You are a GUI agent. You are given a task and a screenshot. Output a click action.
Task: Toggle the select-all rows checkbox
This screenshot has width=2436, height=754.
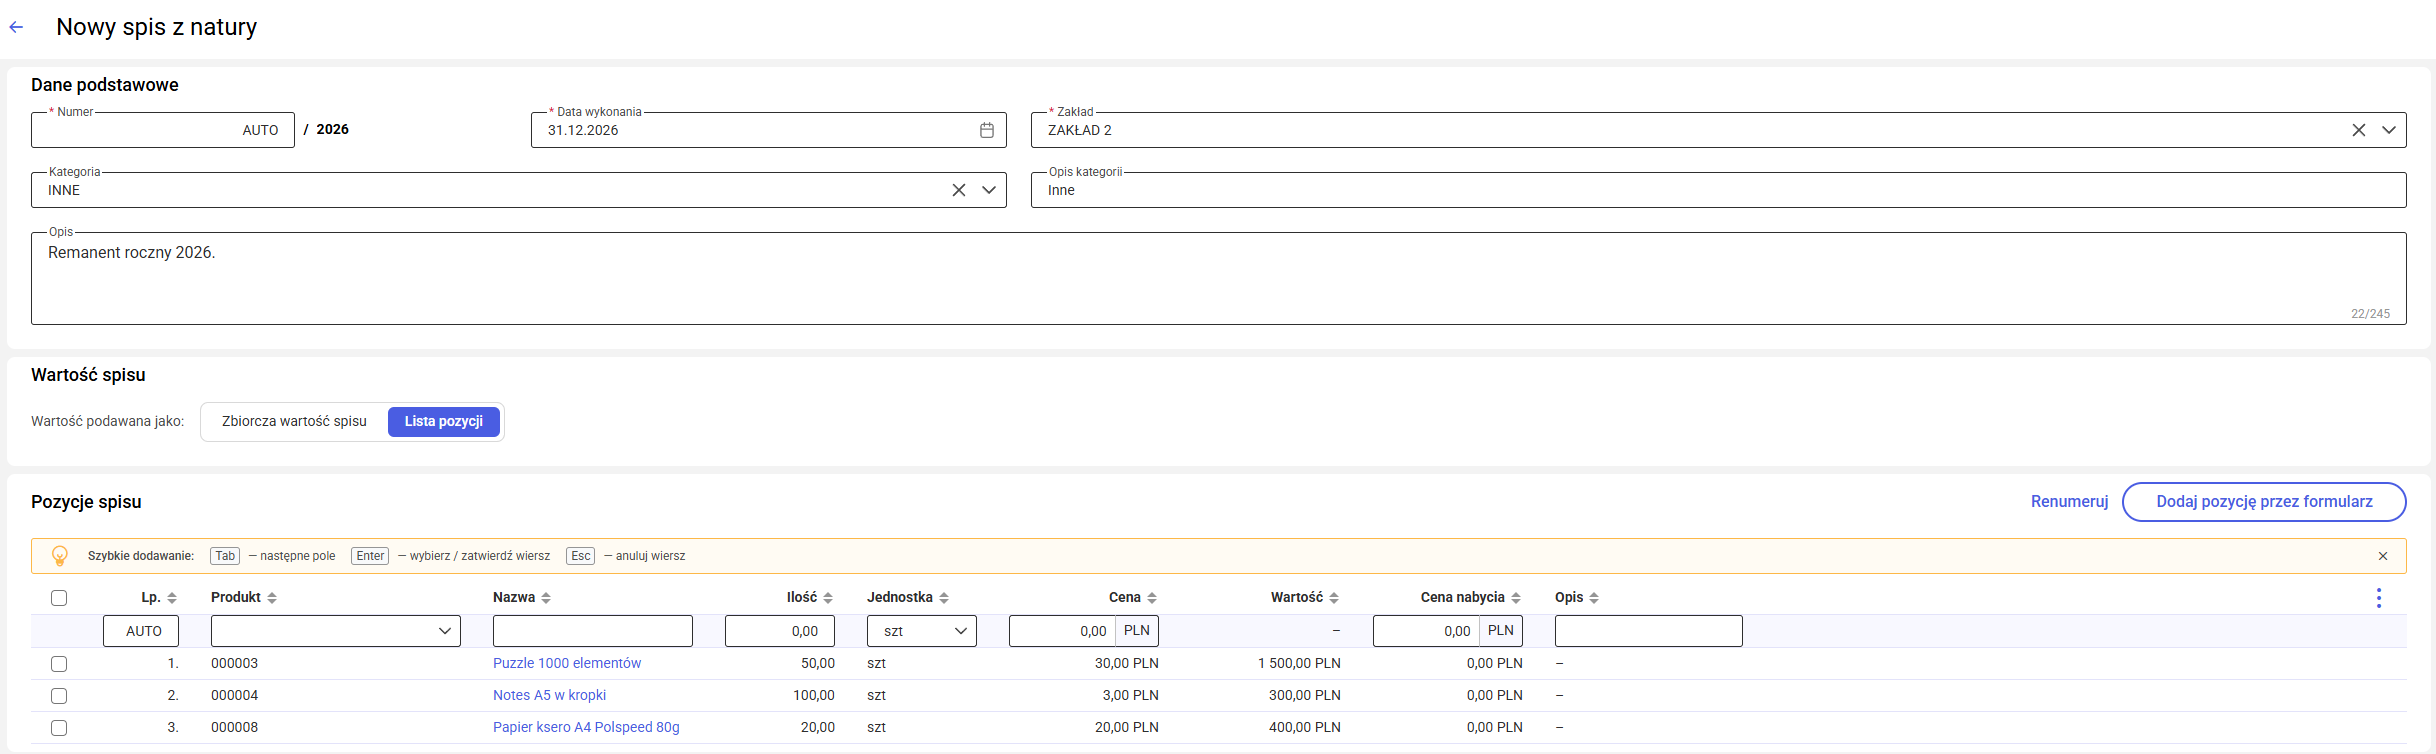point(59,598)
